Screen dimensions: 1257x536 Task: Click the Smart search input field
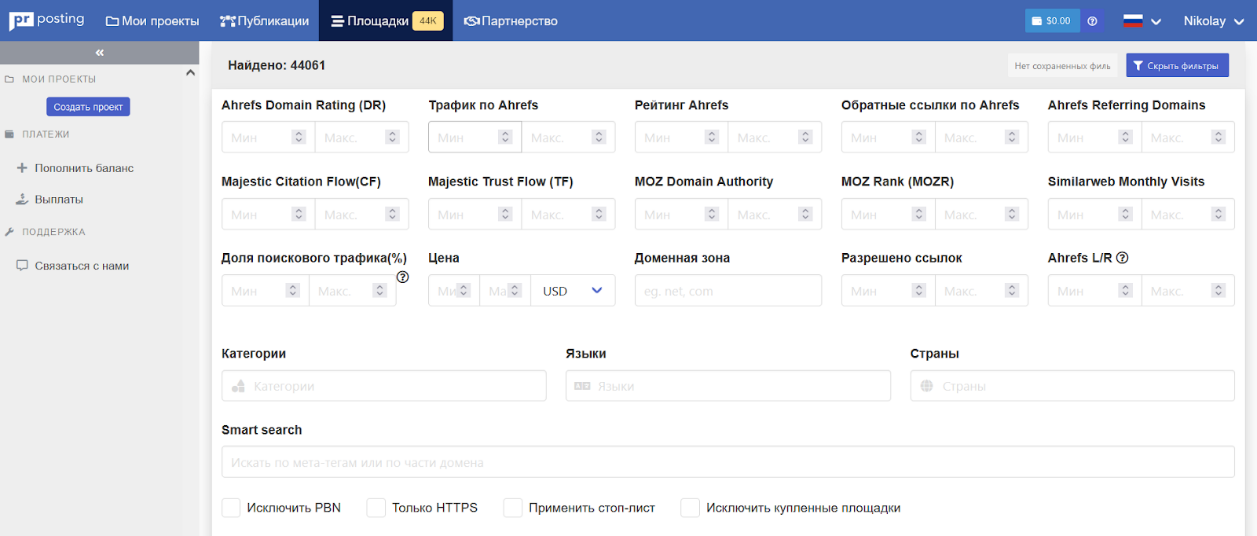pyautogui.click(x=728, y=462)
